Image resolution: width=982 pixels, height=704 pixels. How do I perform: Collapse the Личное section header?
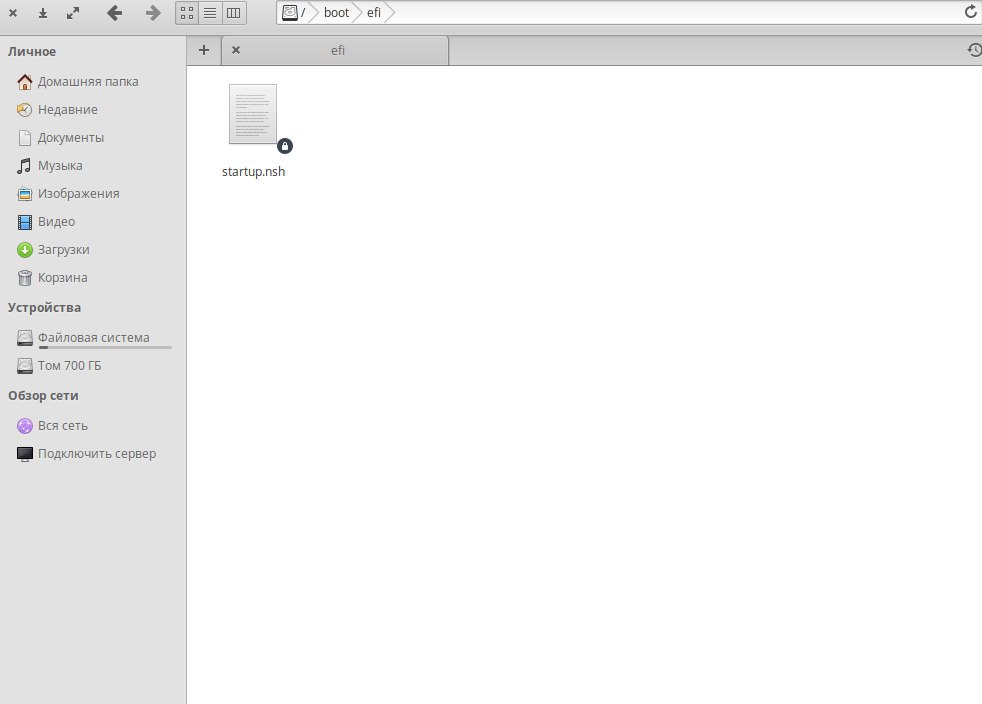coord(32,51)
